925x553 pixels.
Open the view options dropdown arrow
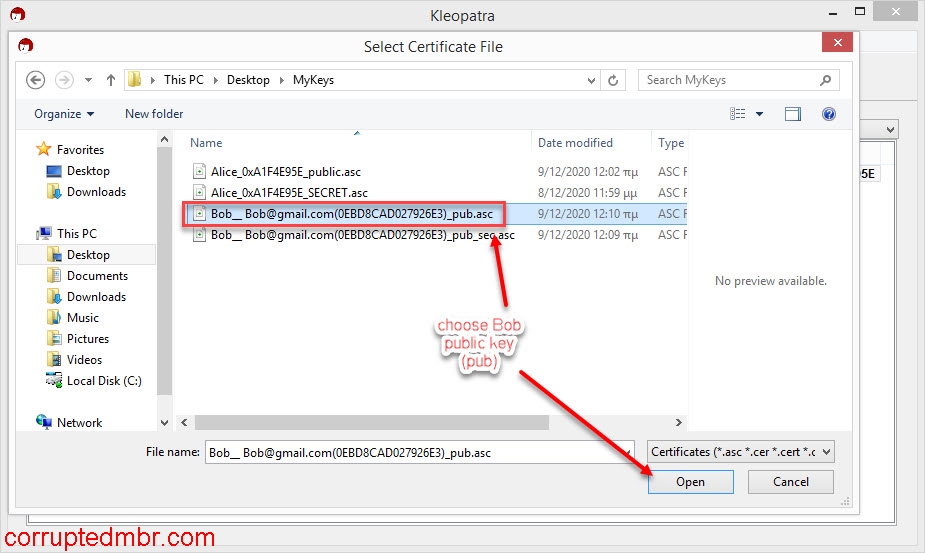point(759,114)
